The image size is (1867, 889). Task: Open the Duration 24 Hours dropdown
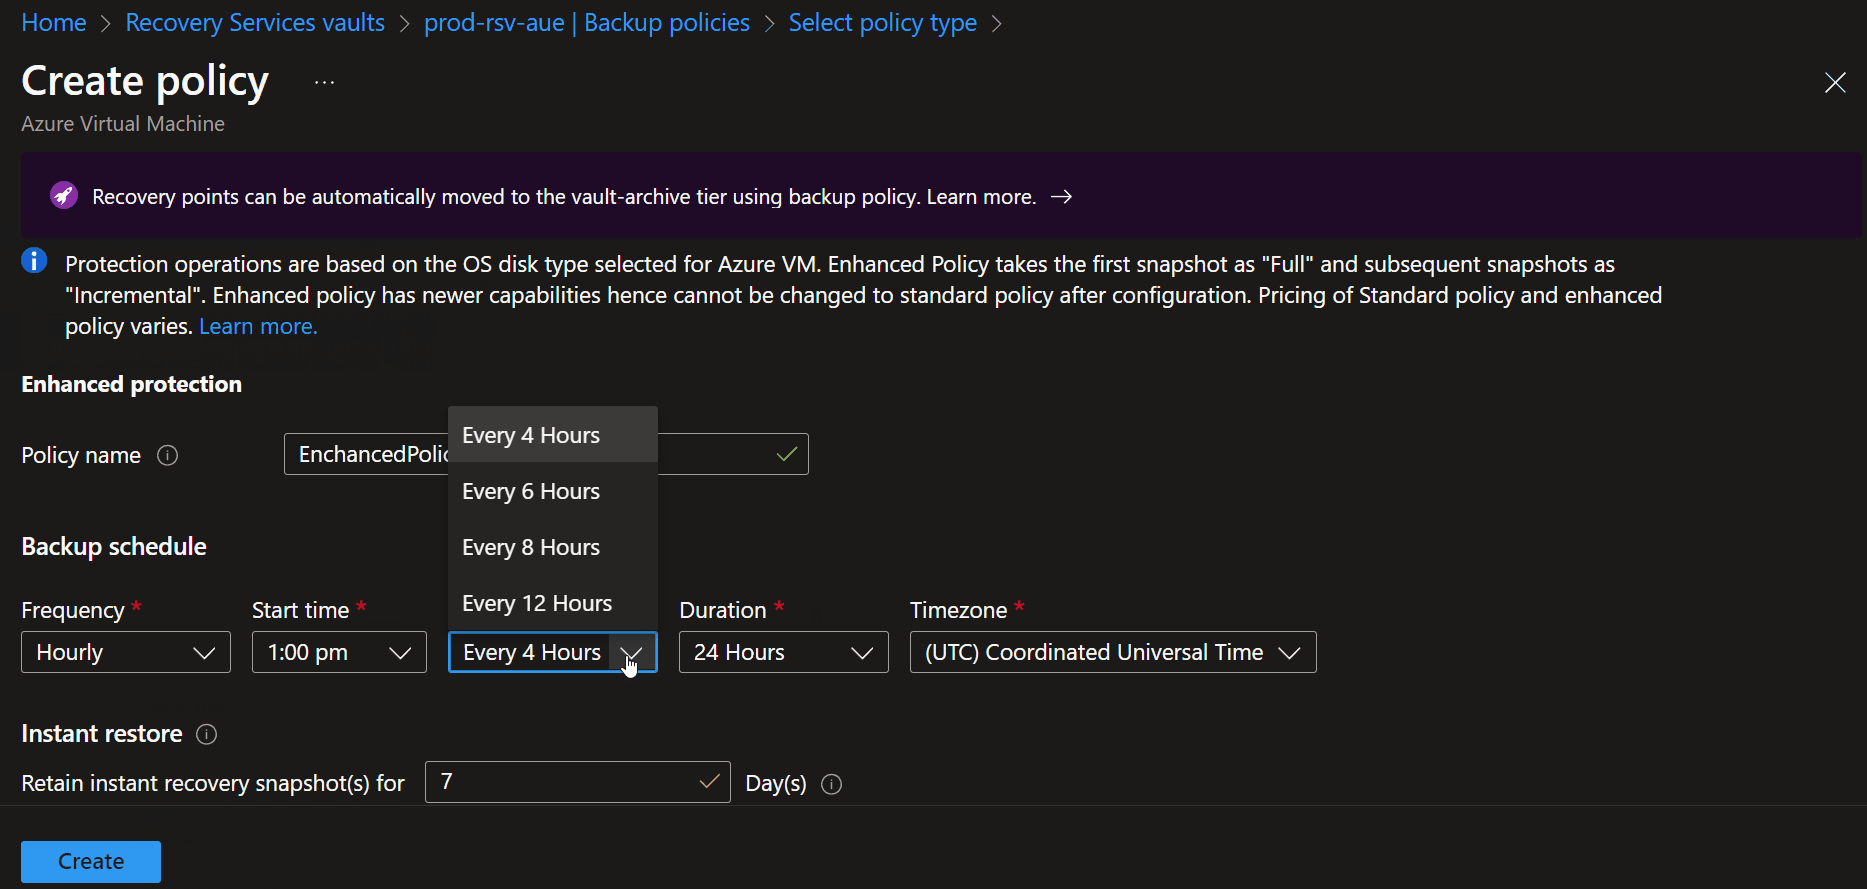coord(783,652)
